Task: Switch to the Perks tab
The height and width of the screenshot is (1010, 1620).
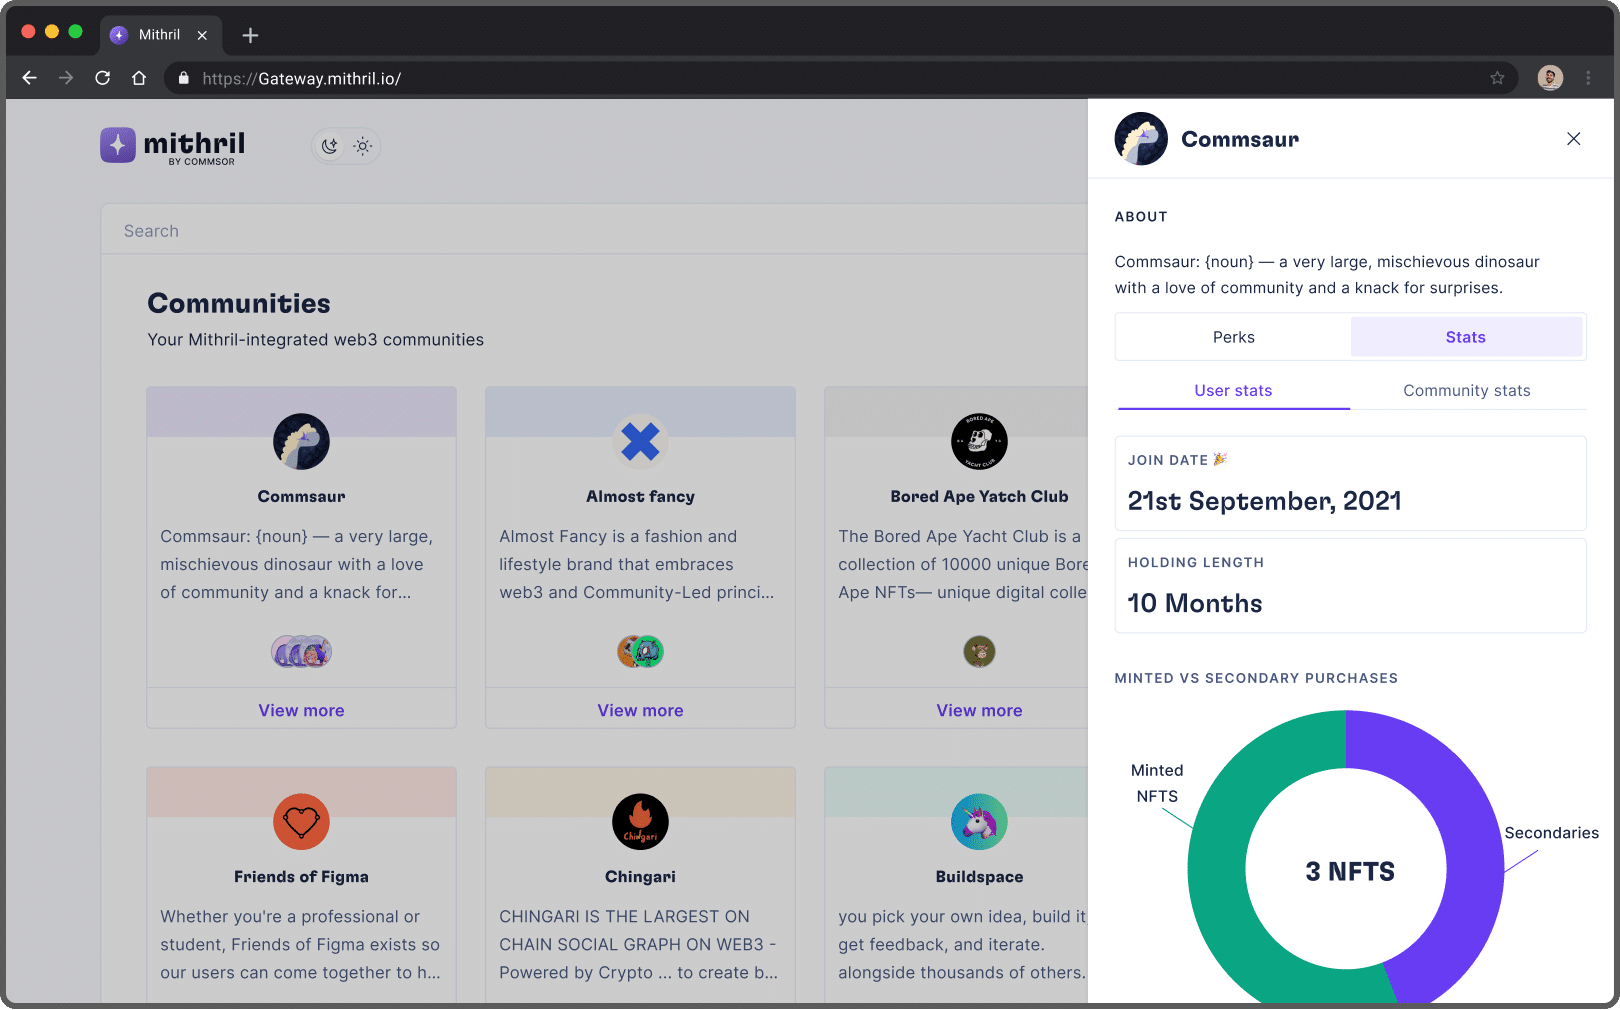Action: [x=1233, y=337]
